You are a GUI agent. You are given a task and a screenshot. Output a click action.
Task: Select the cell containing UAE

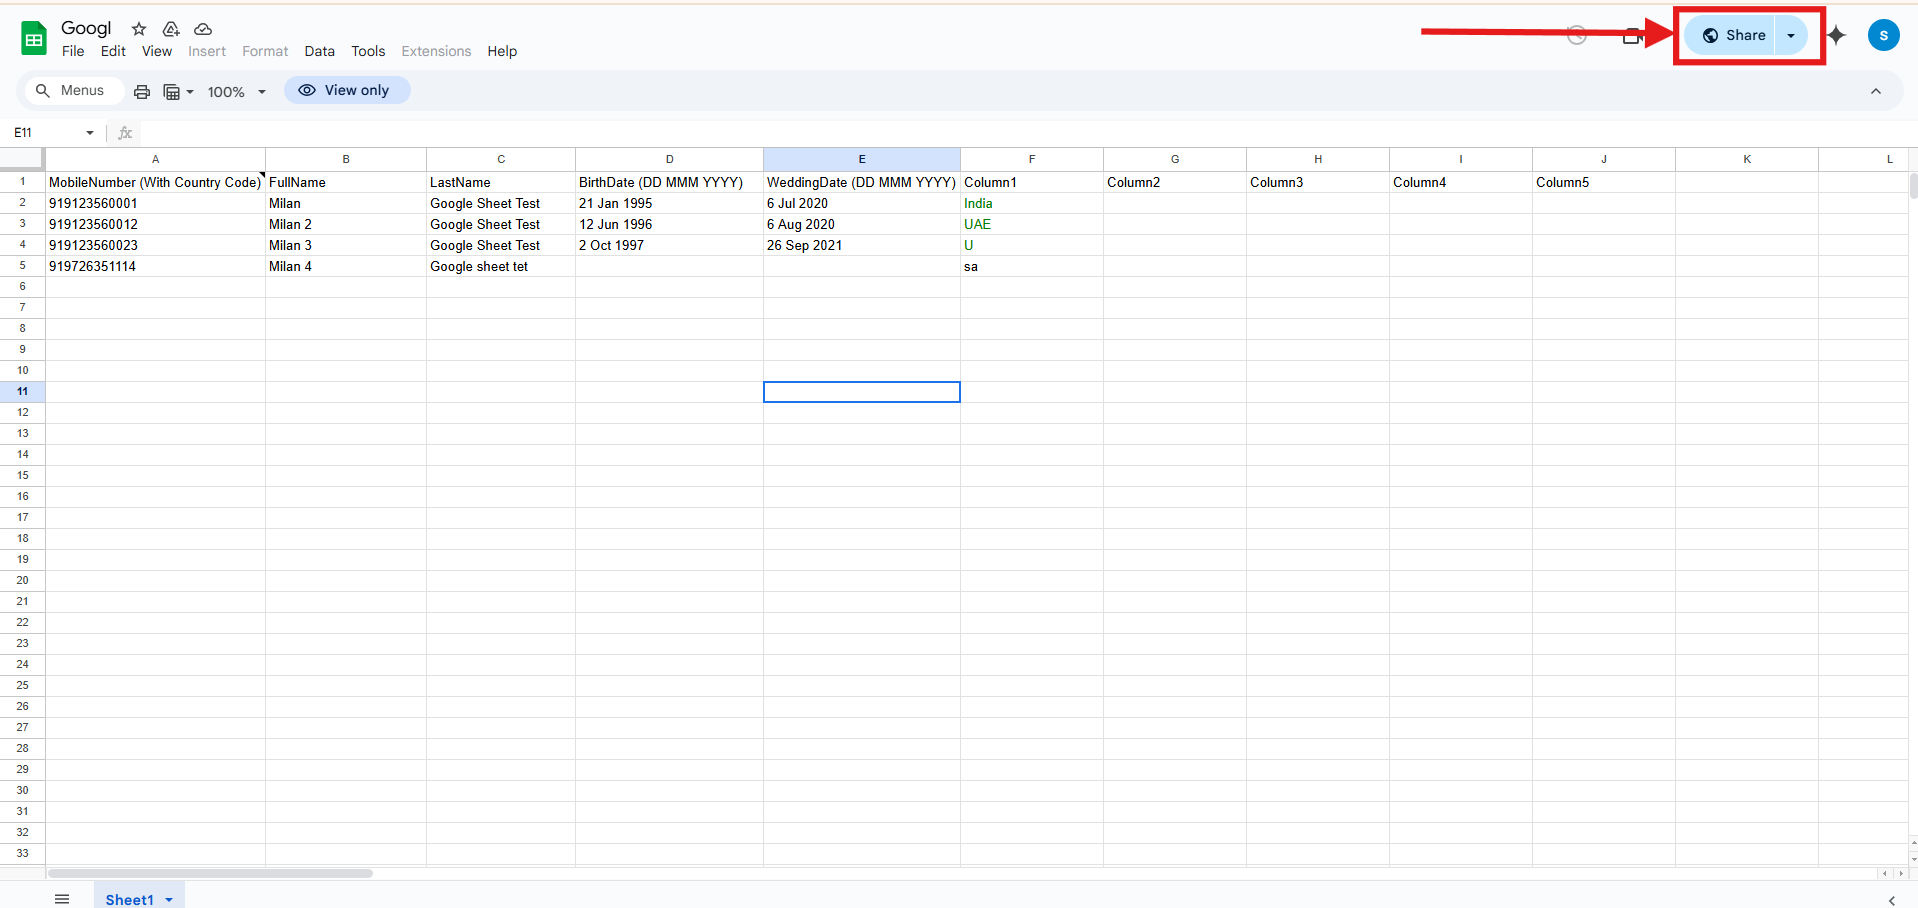(x=1032, y=224)
